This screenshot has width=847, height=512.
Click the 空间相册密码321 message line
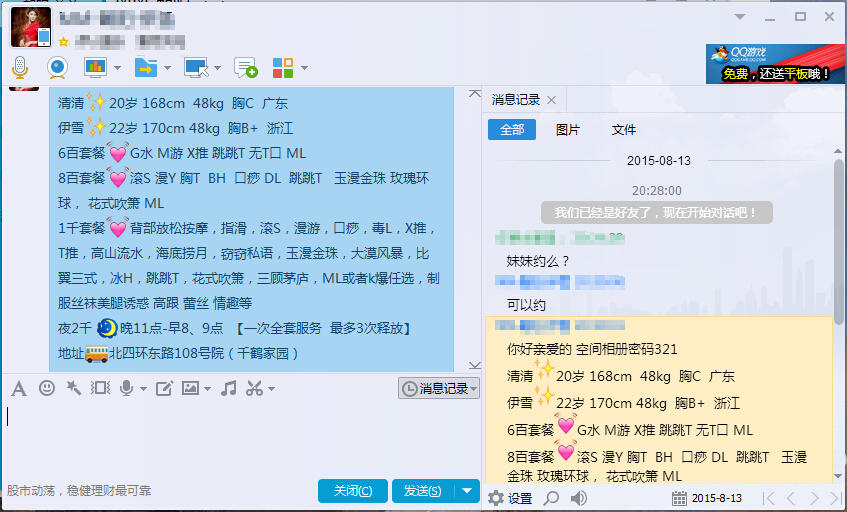click(592, 349)
